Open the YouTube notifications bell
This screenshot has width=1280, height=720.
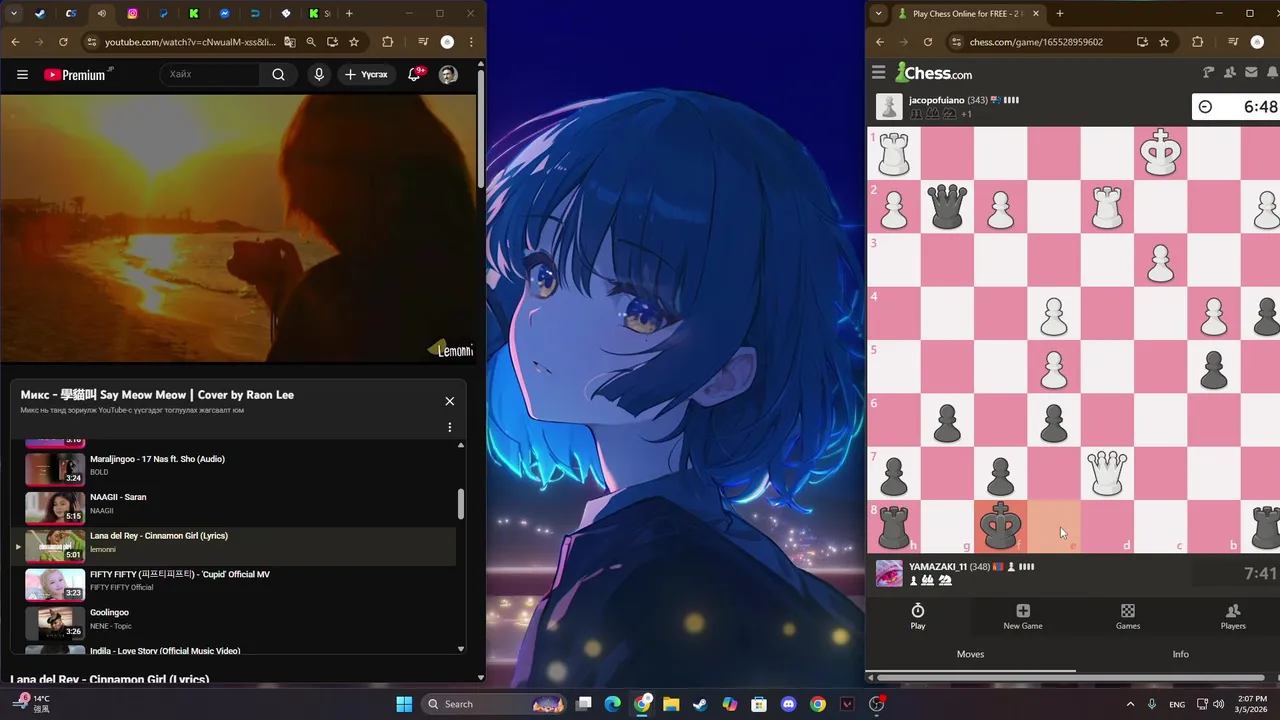(414, 74)
